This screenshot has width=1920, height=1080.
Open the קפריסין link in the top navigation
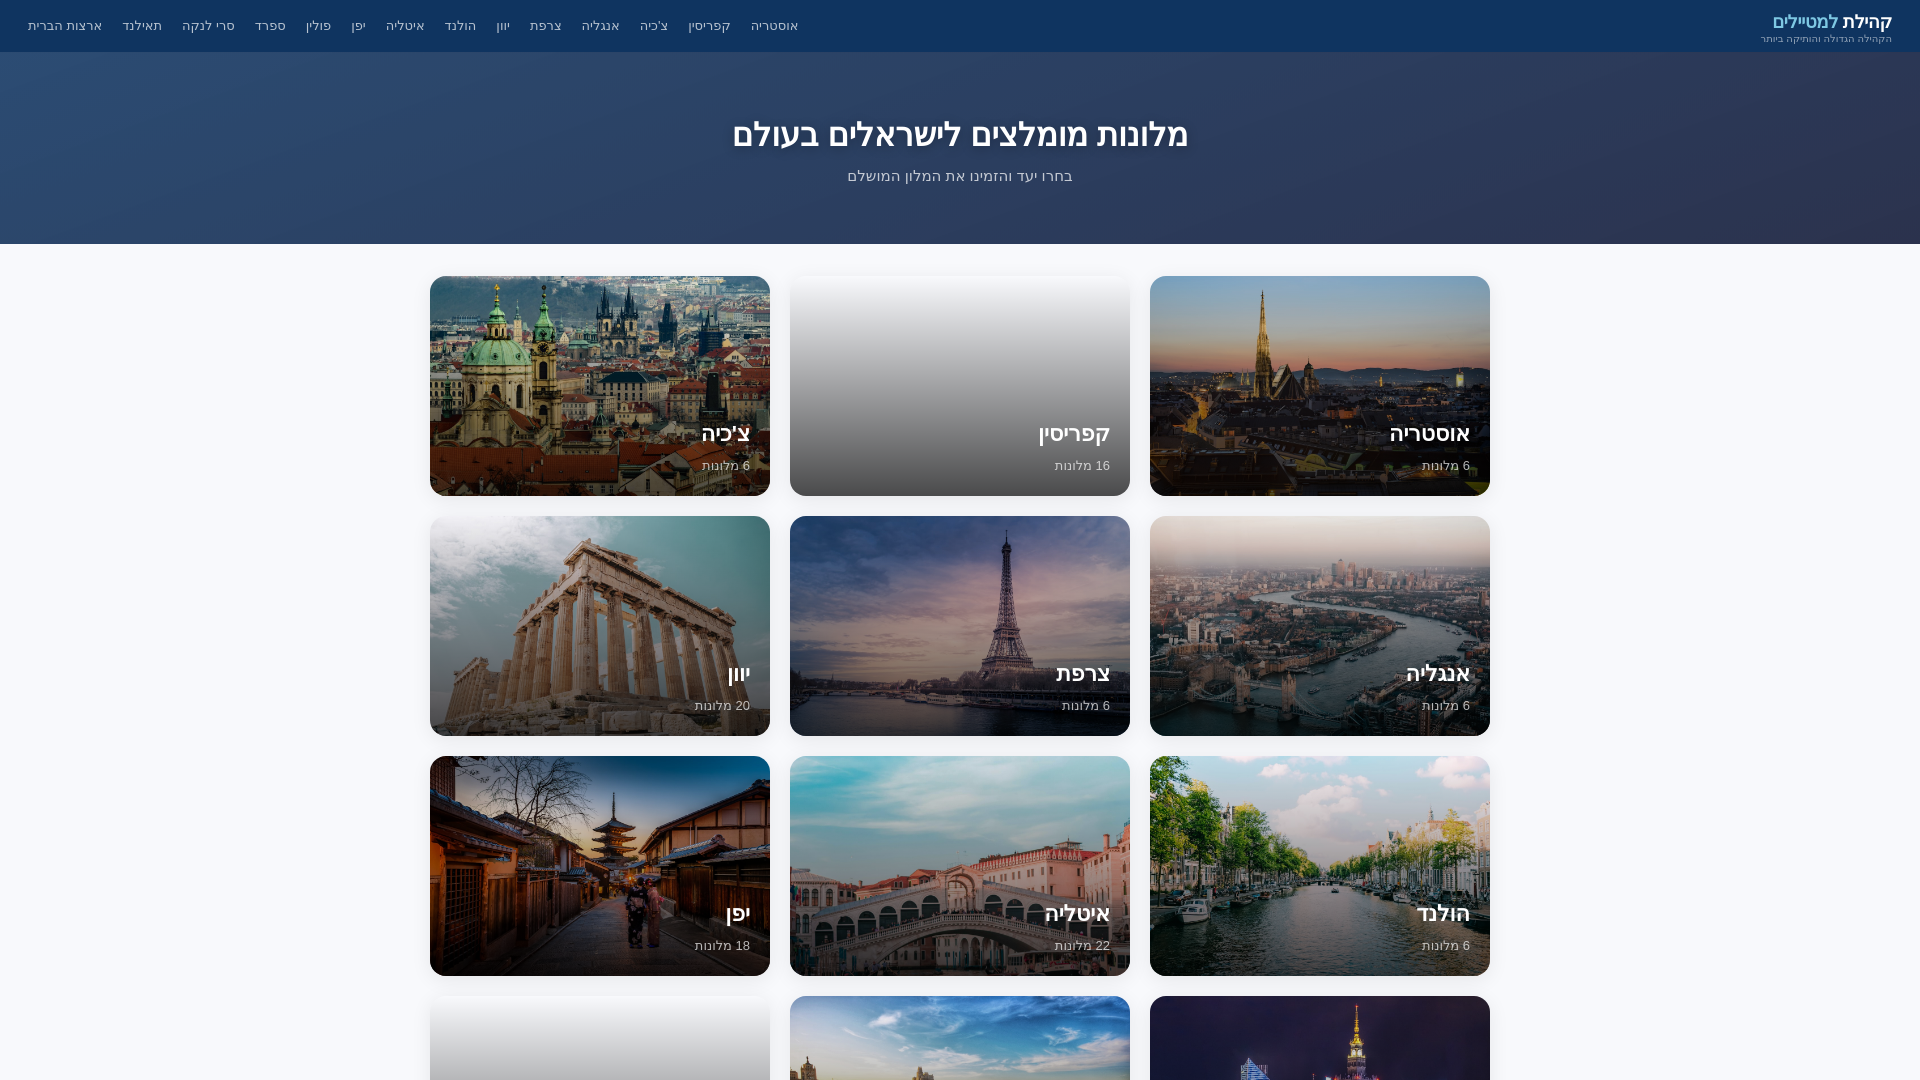point(709,26)
